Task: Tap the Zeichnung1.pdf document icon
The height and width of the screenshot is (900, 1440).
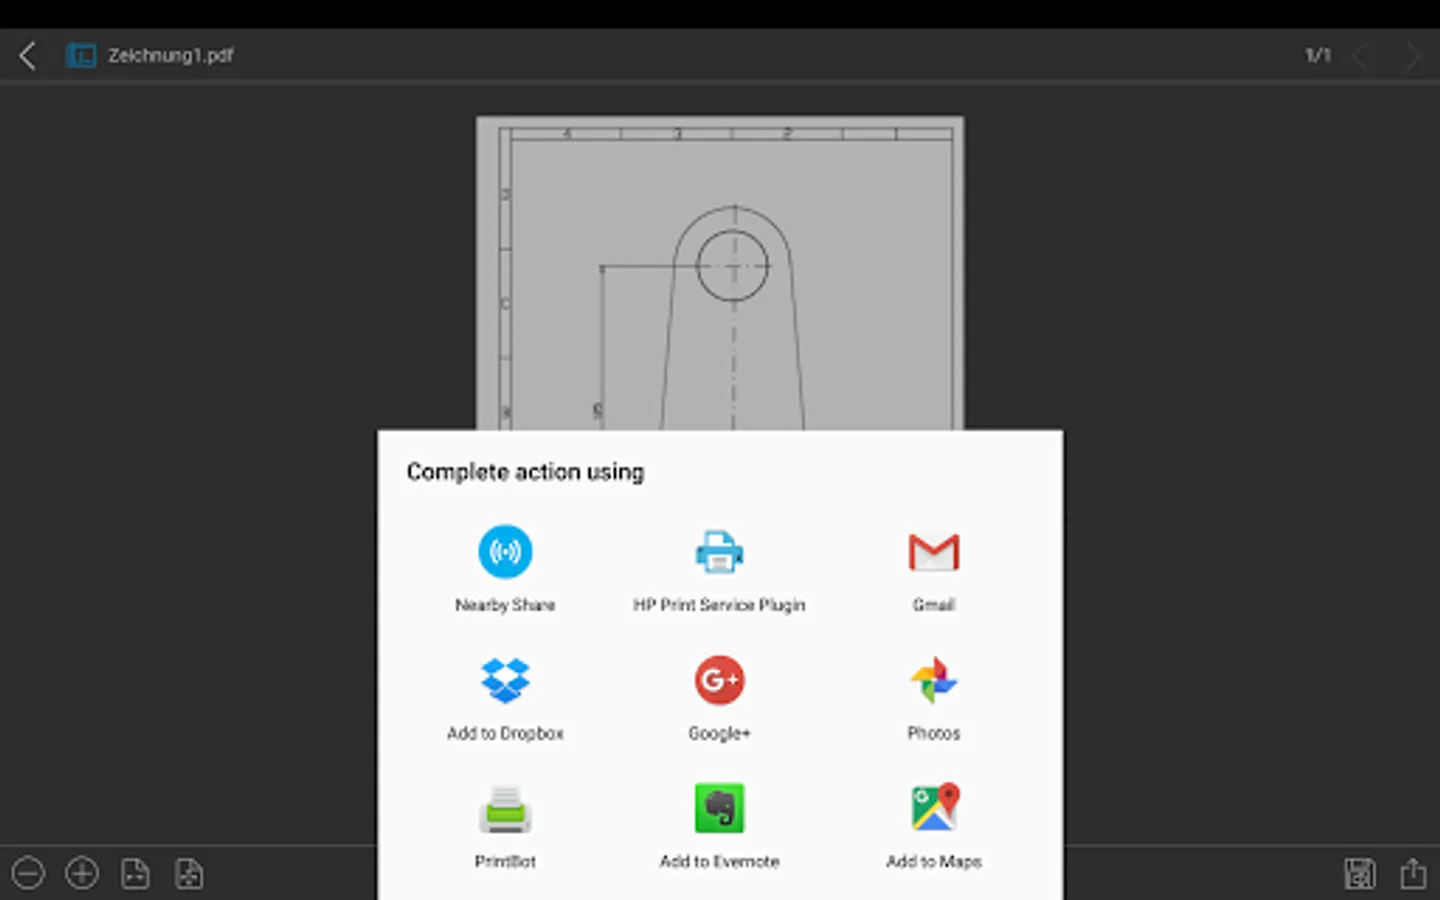Action: (81, 56)
